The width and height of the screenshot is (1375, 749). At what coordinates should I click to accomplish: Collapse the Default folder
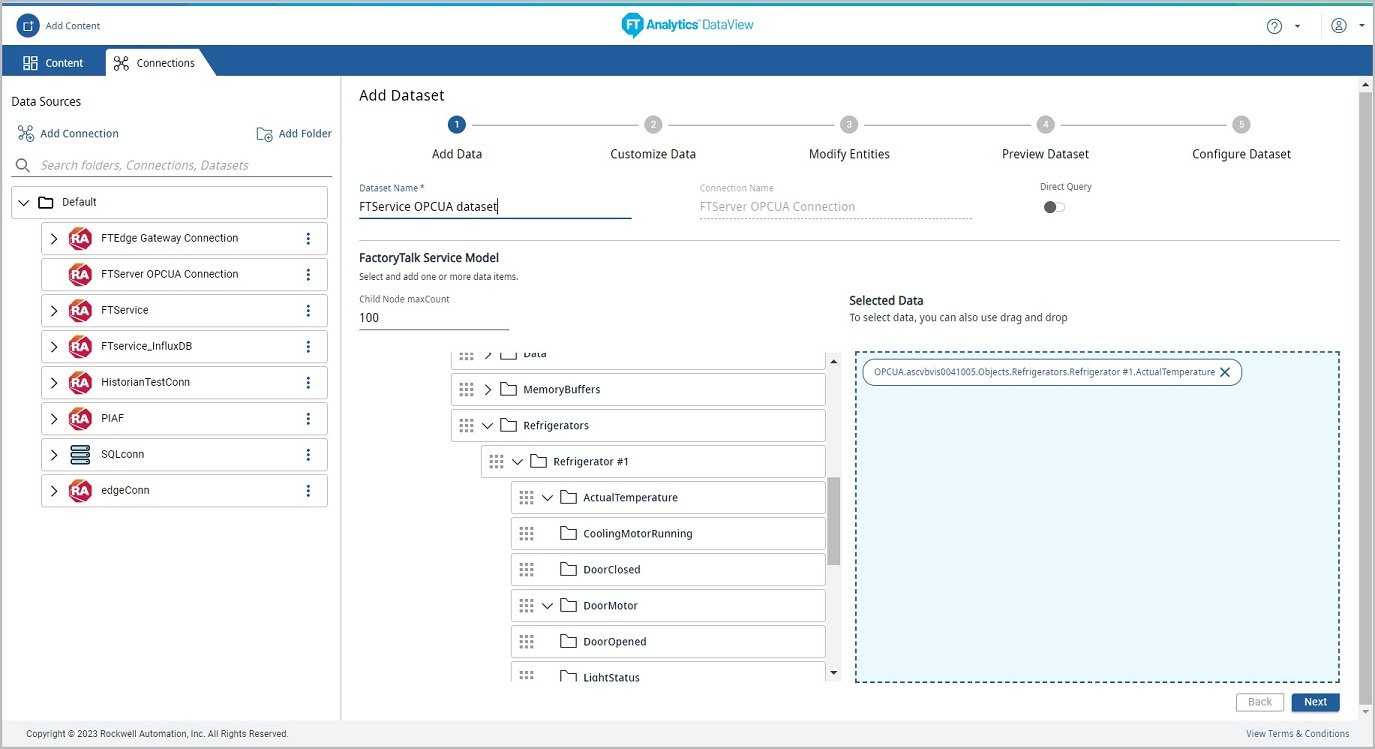24,202
